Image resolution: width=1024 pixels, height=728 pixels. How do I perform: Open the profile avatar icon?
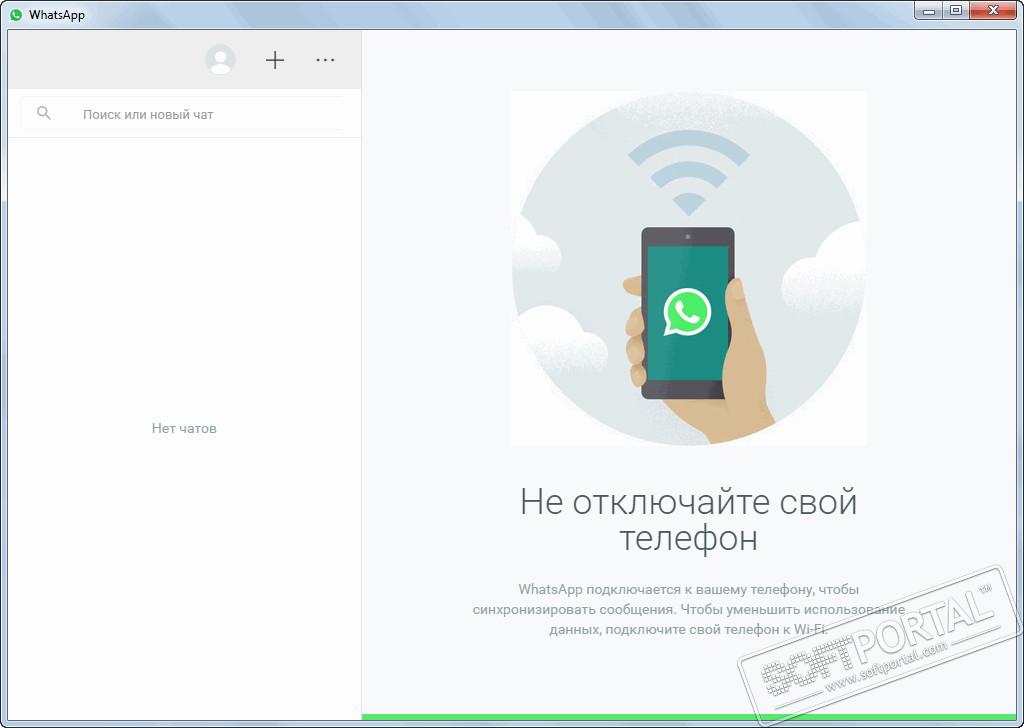[x=220, y=59]
